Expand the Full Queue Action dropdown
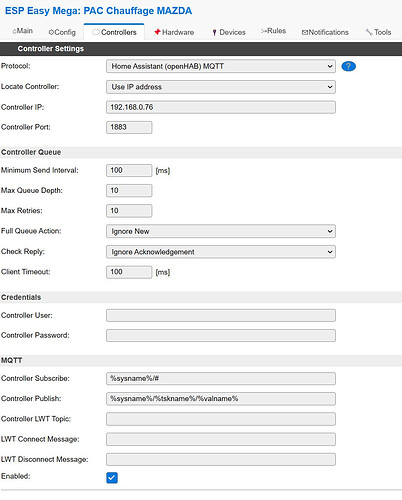The image size is (402, 500). [x=221, y=231]
